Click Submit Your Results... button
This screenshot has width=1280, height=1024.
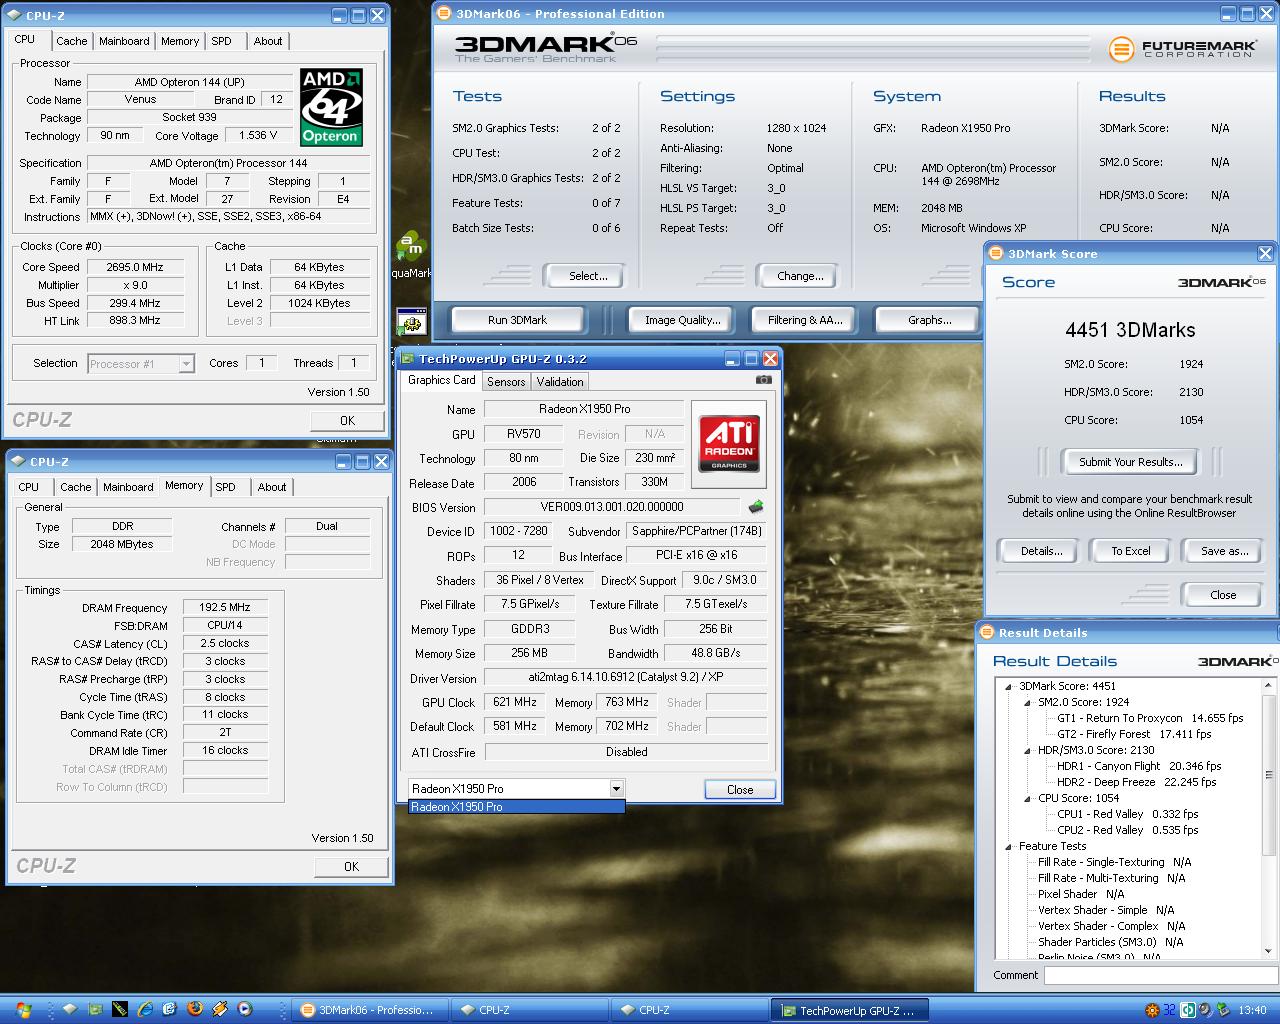[x=1130, y=462]
